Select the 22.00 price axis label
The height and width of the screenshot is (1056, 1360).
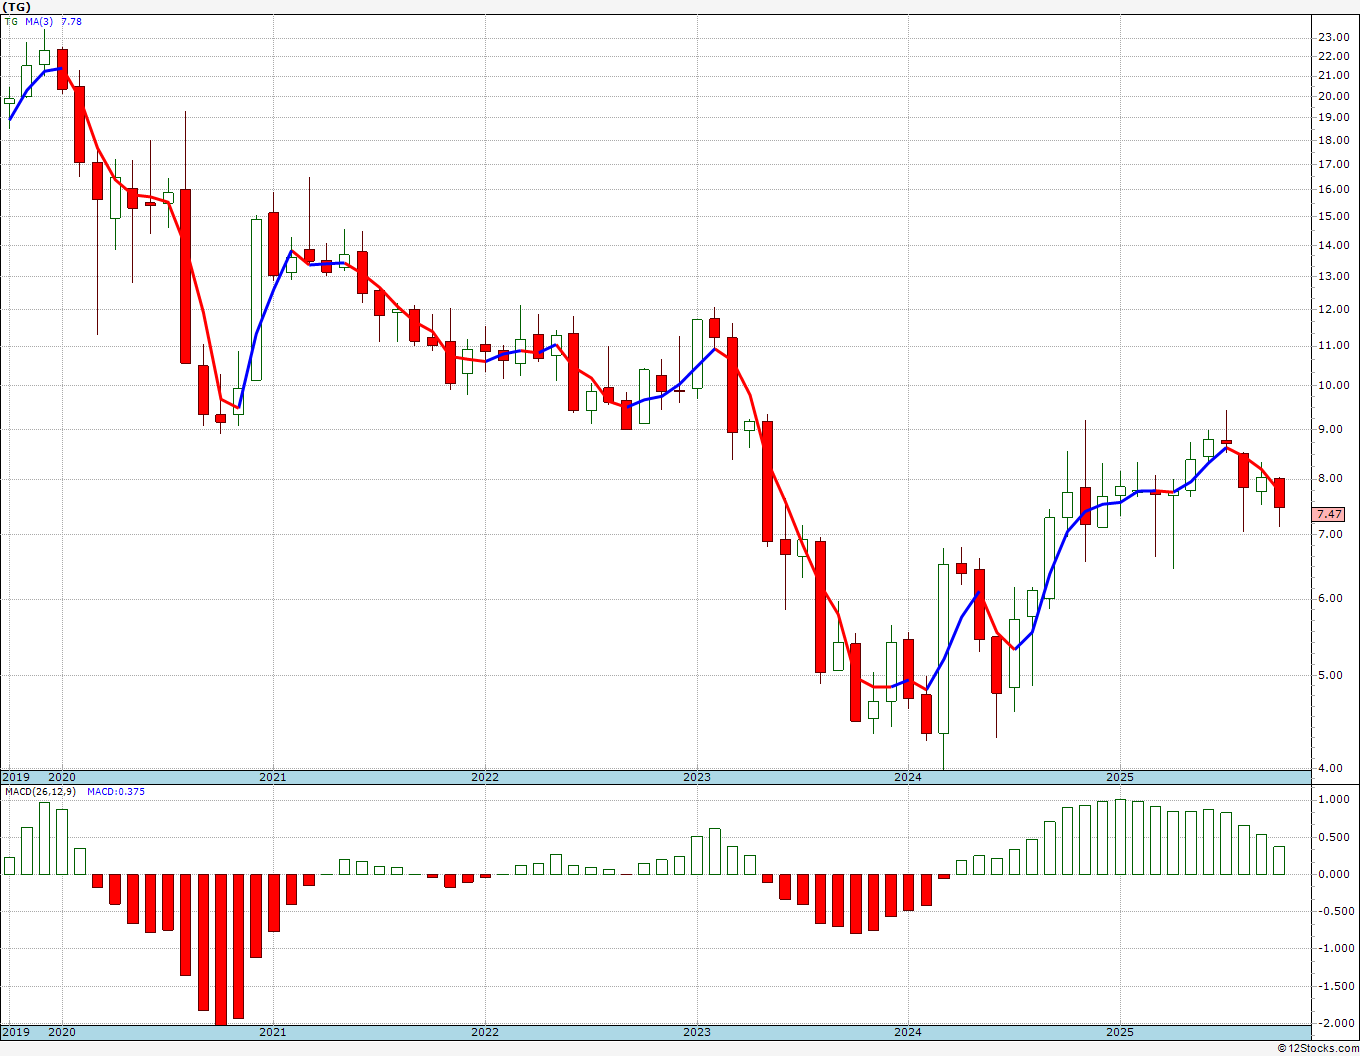(x=1333, y=56)
